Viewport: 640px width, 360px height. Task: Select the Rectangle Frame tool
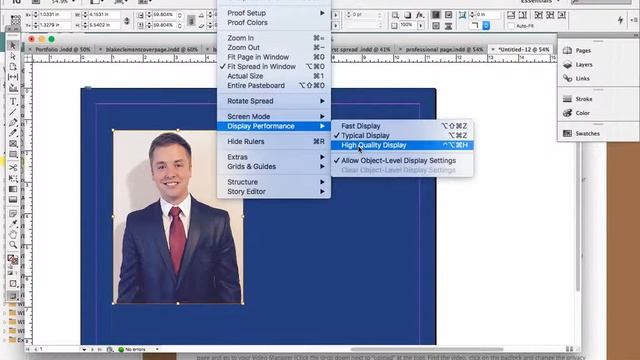(13, 144)
